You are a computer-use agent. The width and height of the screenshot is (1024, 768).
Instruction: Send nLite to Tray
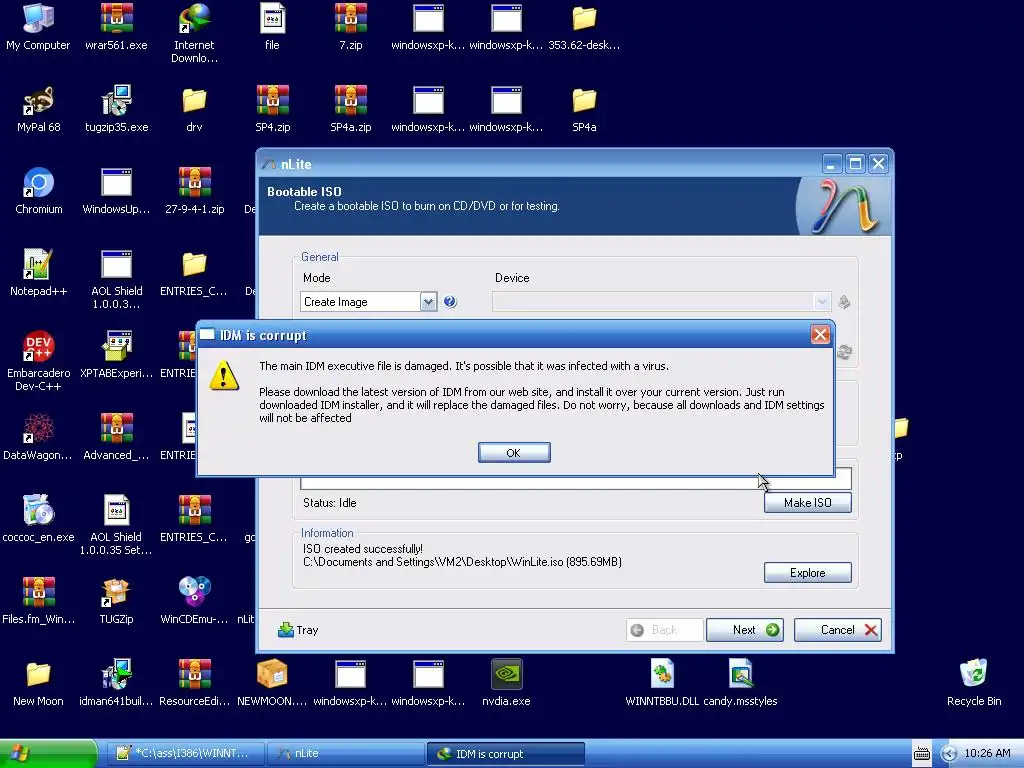[x=298, y=630]
